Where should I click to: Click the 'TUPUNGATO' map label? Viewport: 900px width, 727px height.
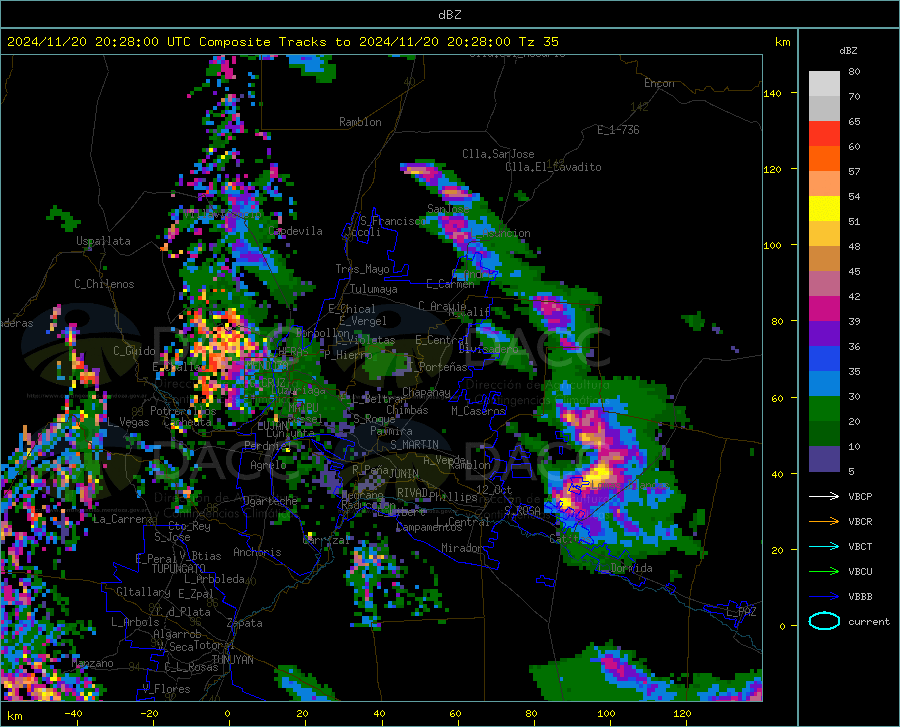click(179, 569)
